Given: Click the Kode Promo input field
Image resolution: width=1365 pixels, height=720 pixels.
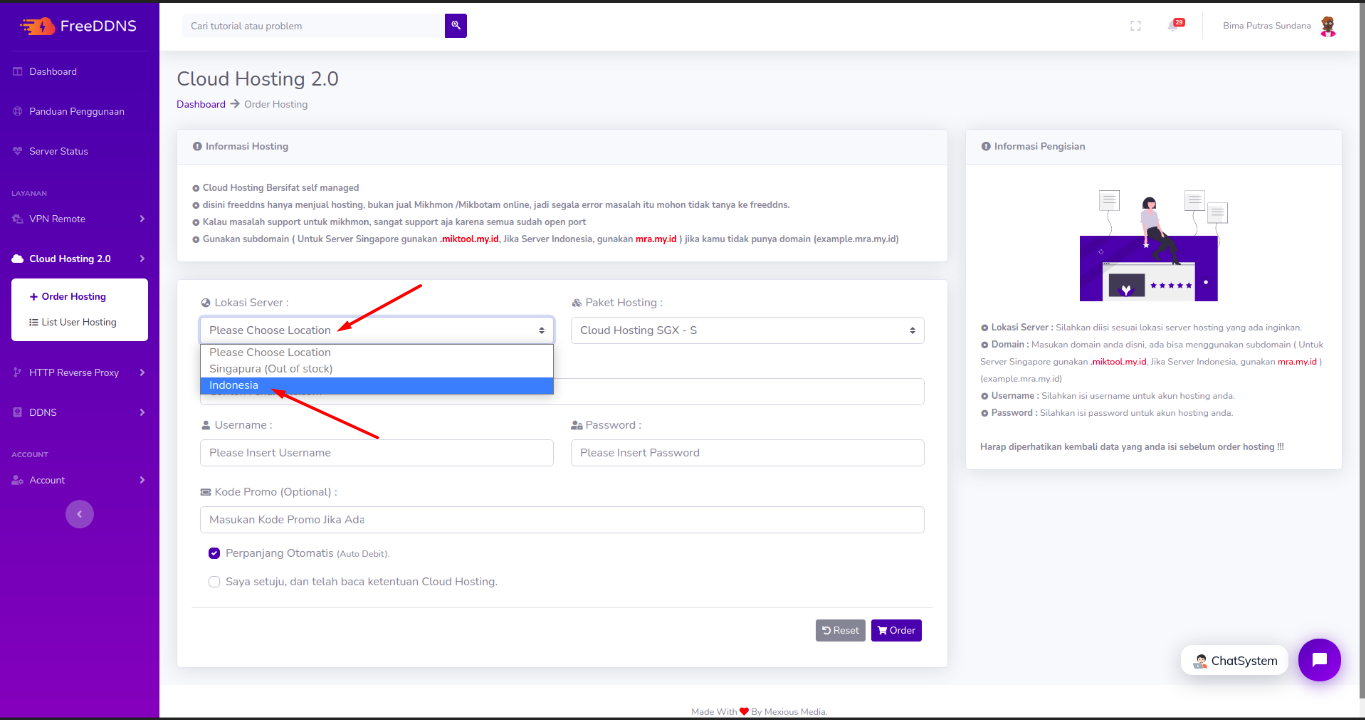Looking at the screenshot, I should (x=562, y=519).
